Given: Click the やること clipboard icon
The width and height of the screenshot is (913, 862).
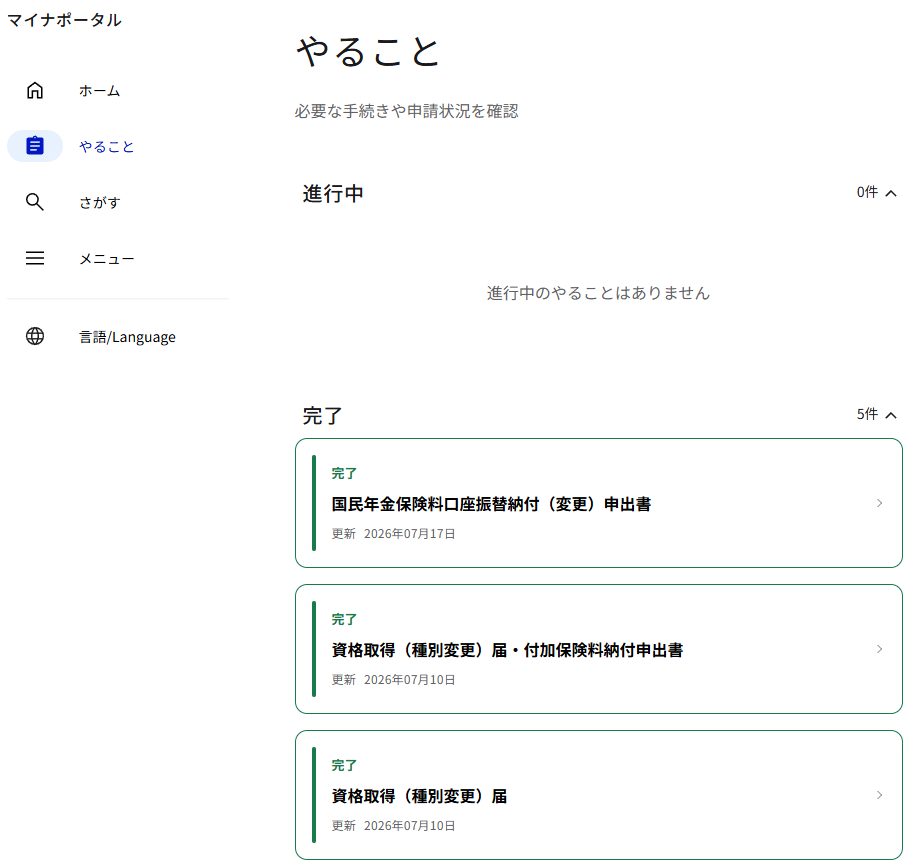Looking at the screenshot, I should [35, 146].
